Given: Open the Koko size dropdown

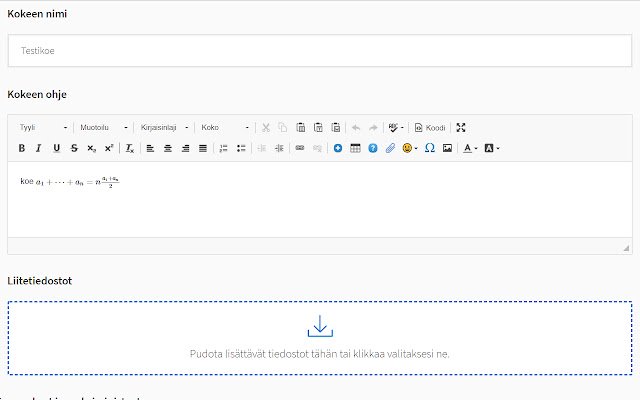Looking at the screenshot, I should 224,128.
